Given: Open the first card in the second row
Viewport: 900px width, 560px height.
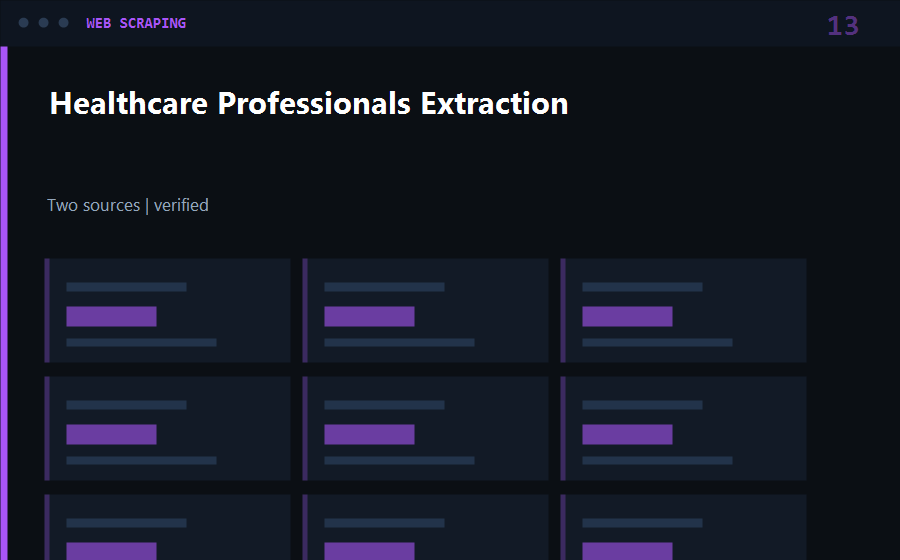Looking at the screenshot, I should coord(168,429).
